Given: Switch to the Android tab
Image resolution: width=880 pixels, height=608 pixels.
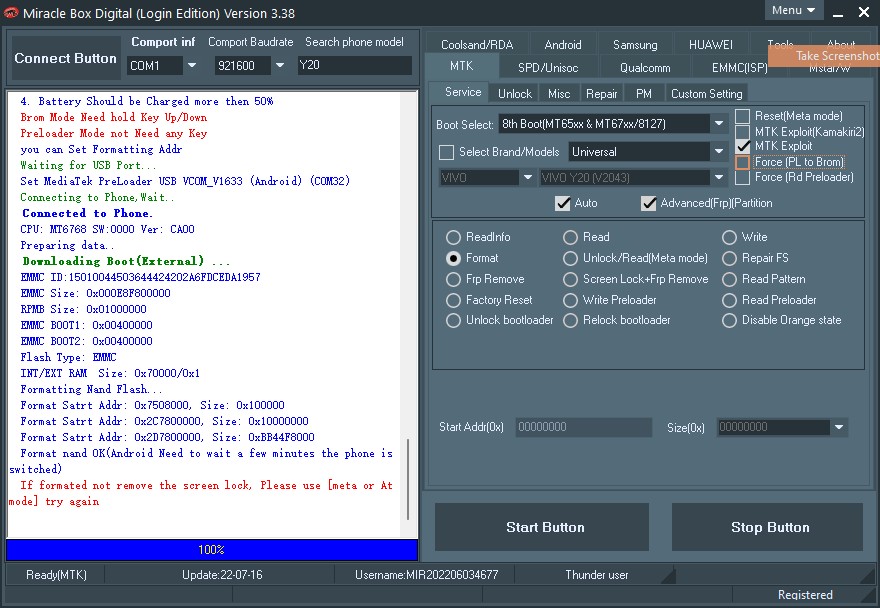Looking at the screenshot, I should [563, 44].
